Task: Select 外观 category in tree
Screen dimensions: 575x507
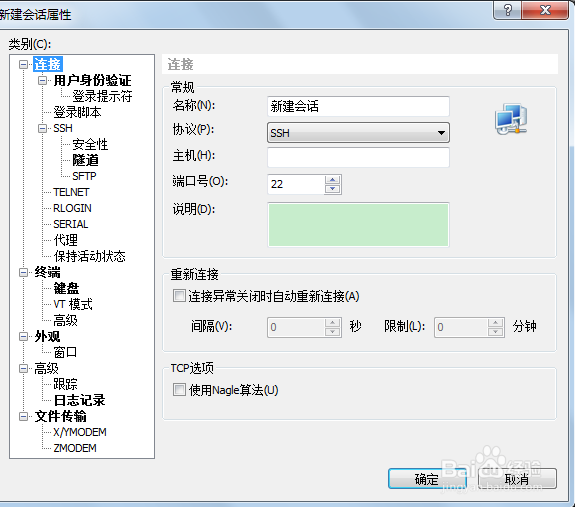Action: (x=47, y=337)
